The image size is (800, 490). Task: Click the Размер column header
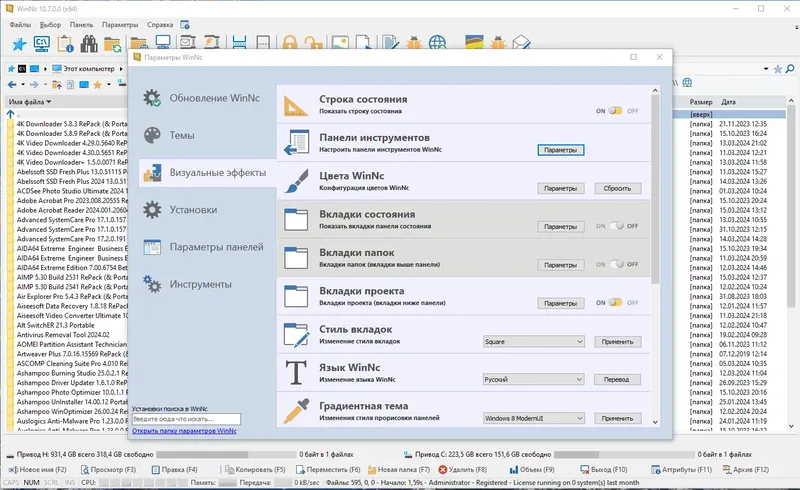[701, 102]
